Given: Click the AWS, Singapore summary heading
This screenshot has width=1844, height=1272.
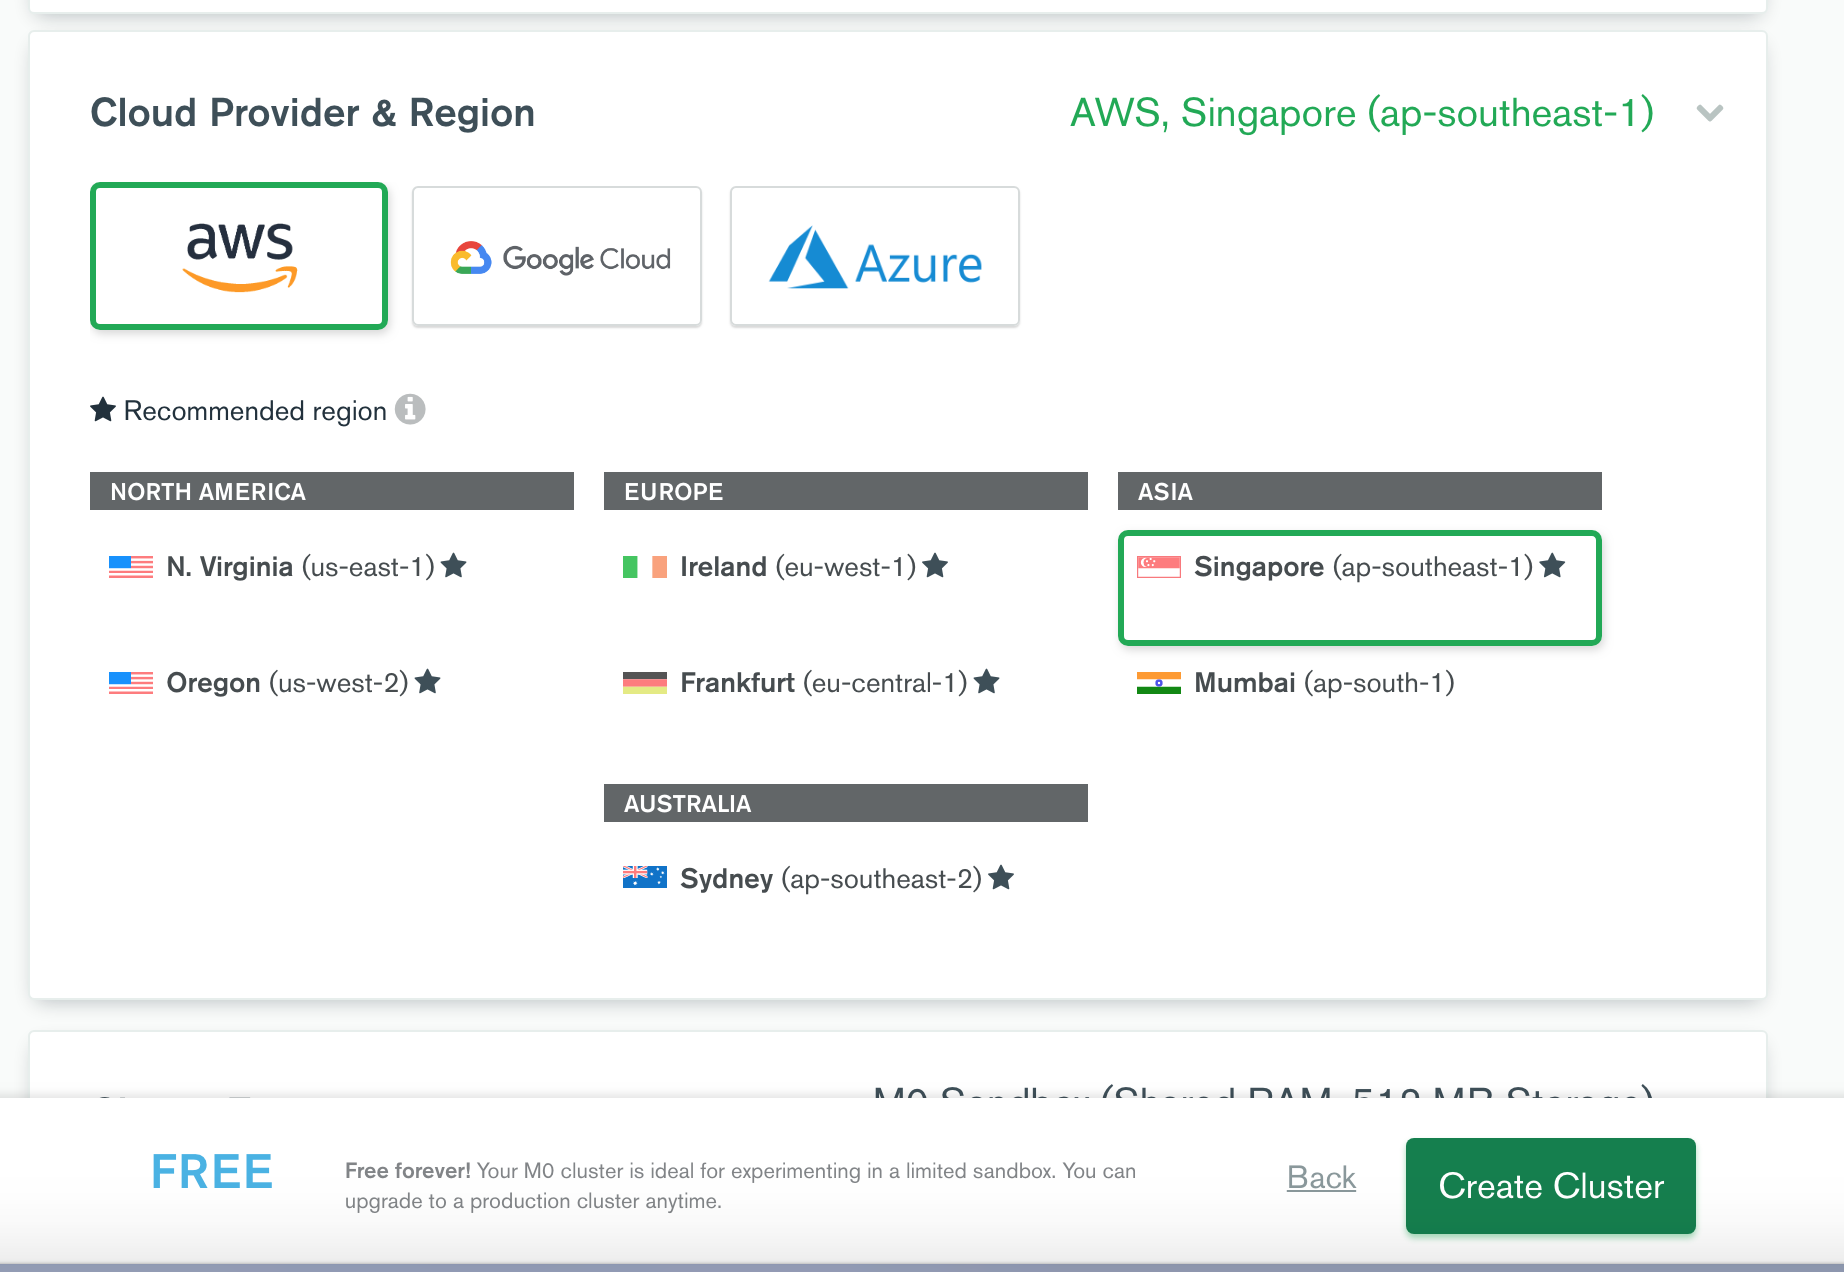Looking at the screenshot, I should click(1362, 113).
